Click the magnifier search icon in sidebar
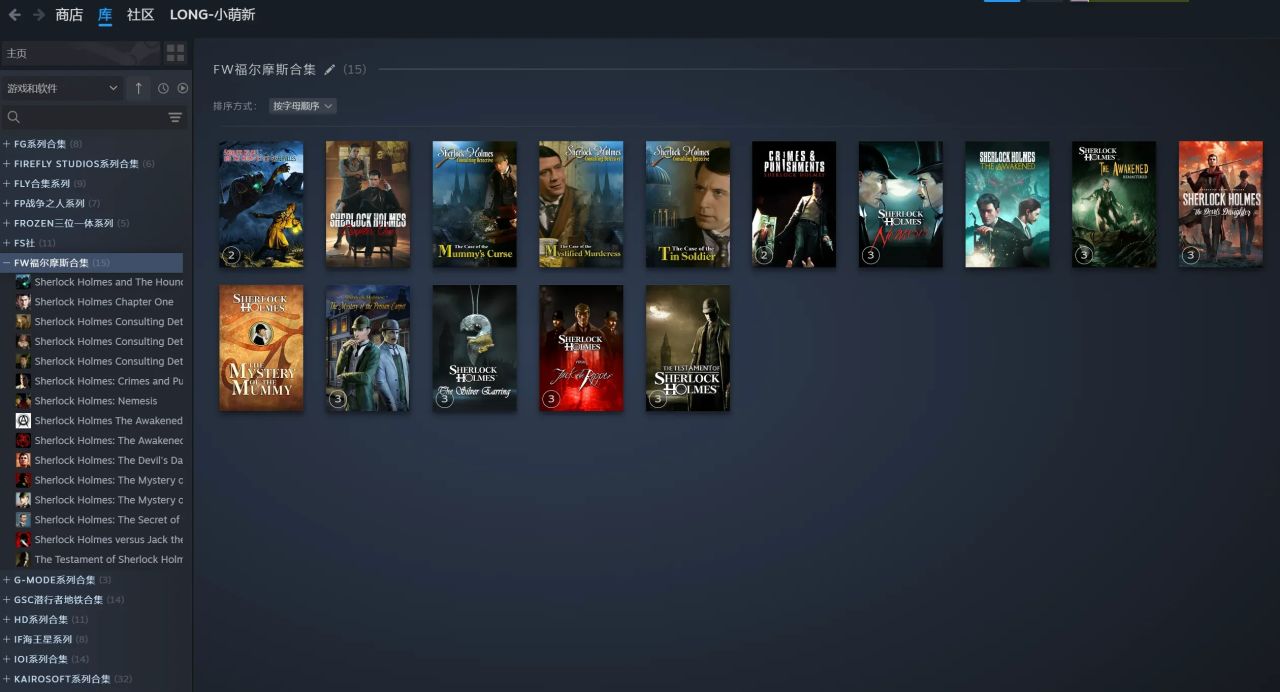The width and height of the screenshot is (1280, 692). click(13, 118)
